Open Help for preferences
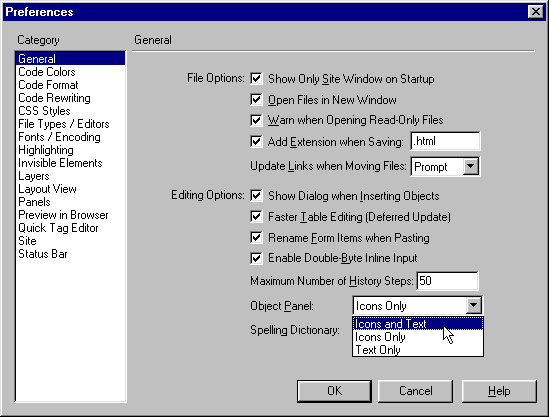 click(x=499, y=391)
